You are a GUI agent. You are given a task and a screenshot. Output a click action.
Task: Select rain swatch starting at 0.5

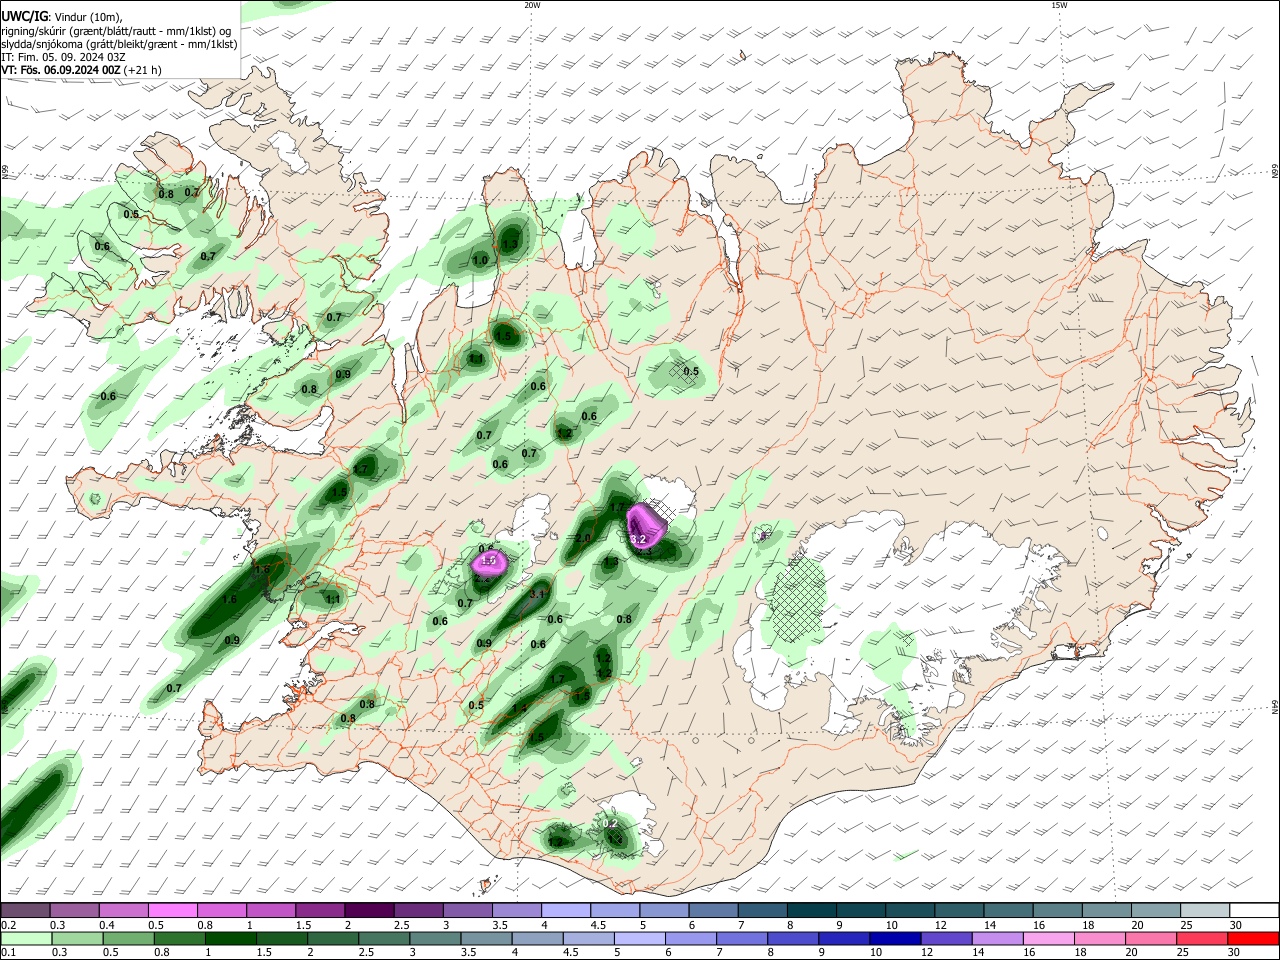pos(128,938)
